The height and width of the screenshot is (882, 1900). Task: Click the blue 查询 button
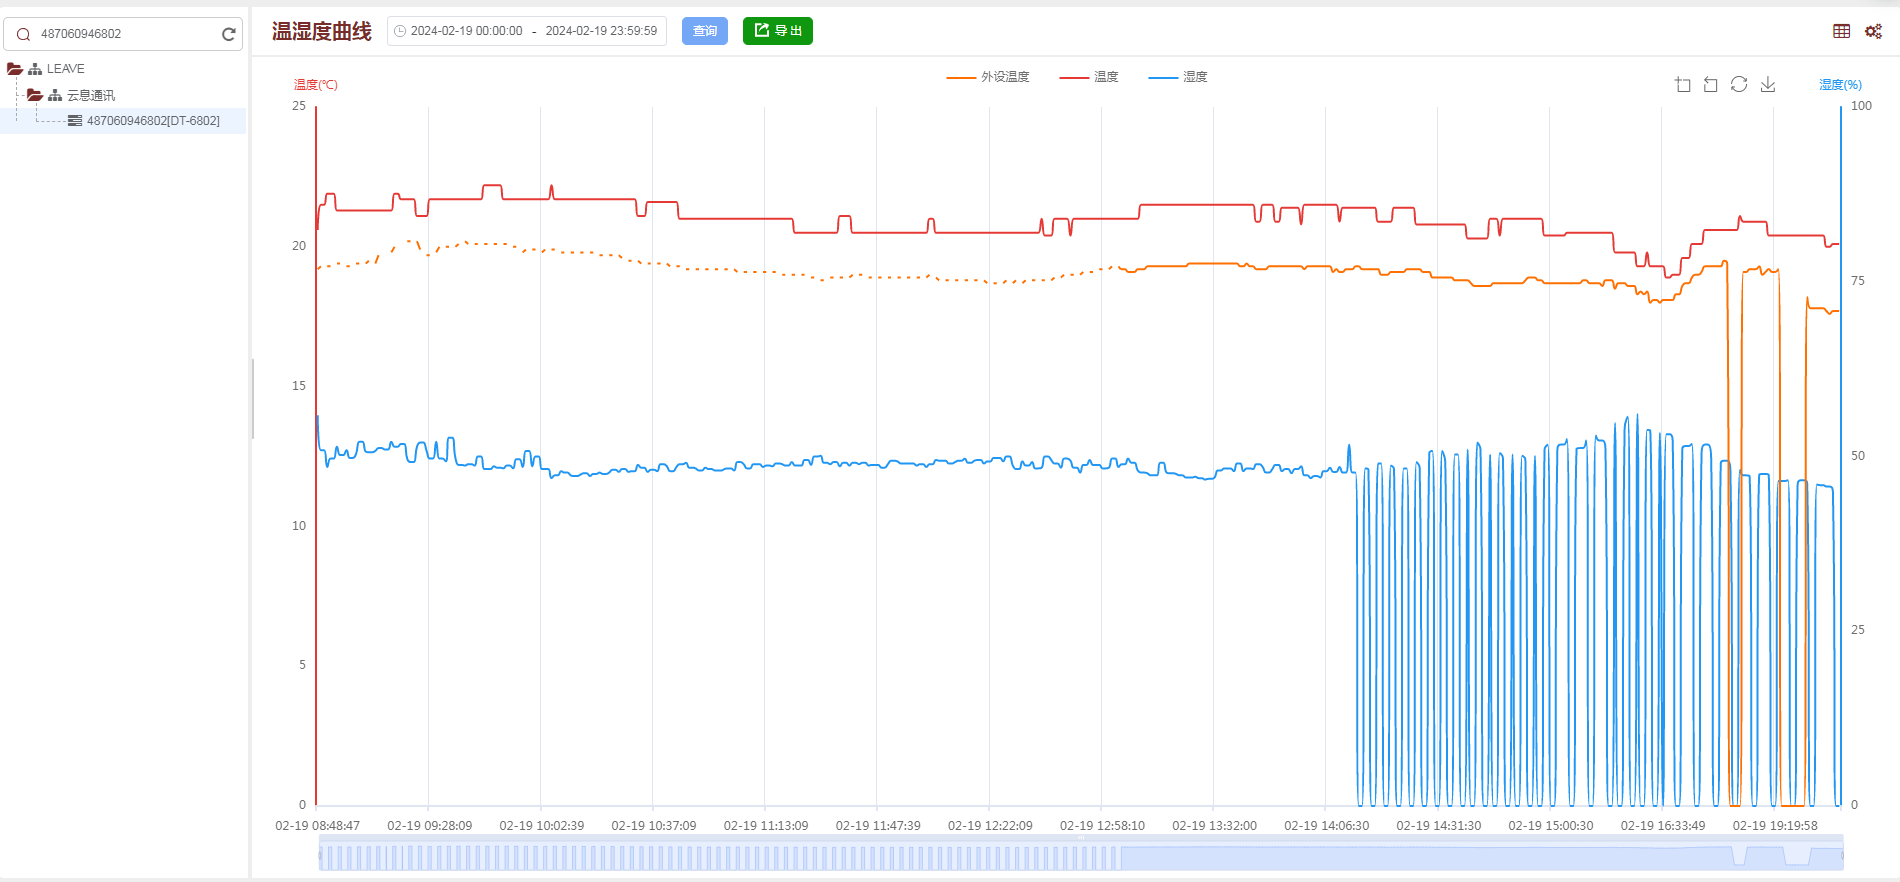click(705, 31)
